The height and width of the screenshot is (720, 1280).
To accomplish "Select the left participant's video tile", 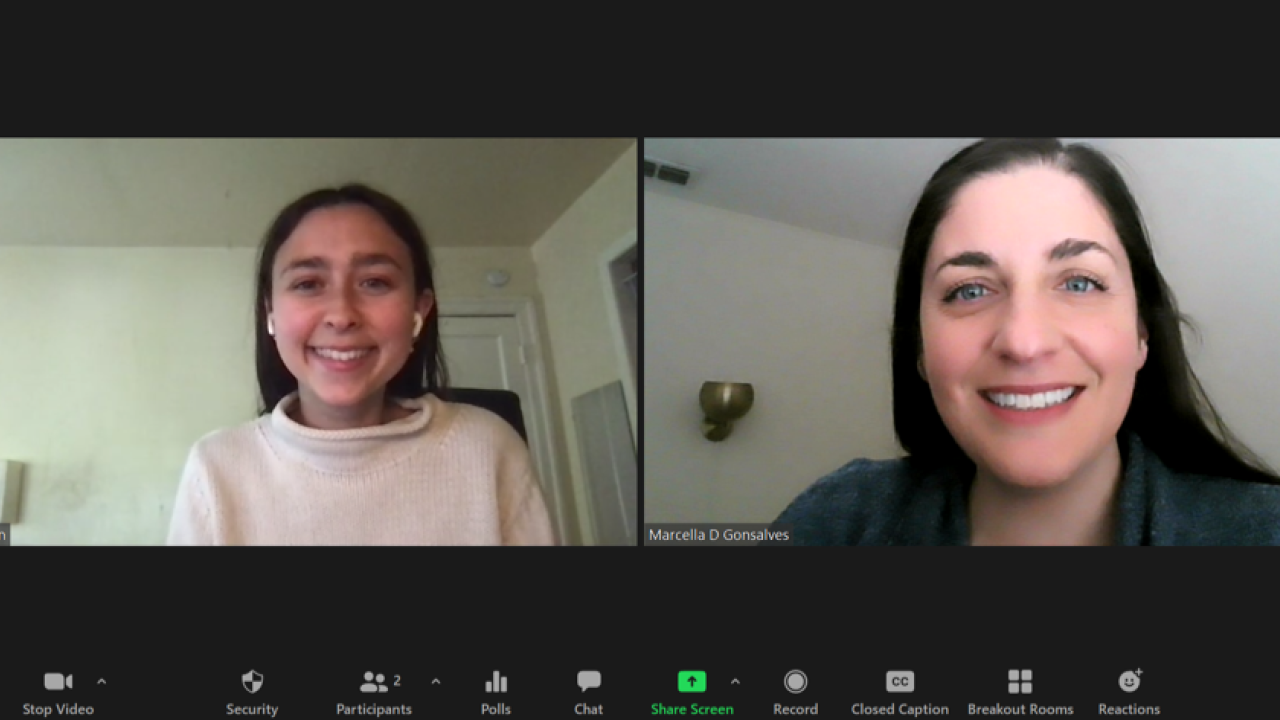I will (x=318, y=341).
